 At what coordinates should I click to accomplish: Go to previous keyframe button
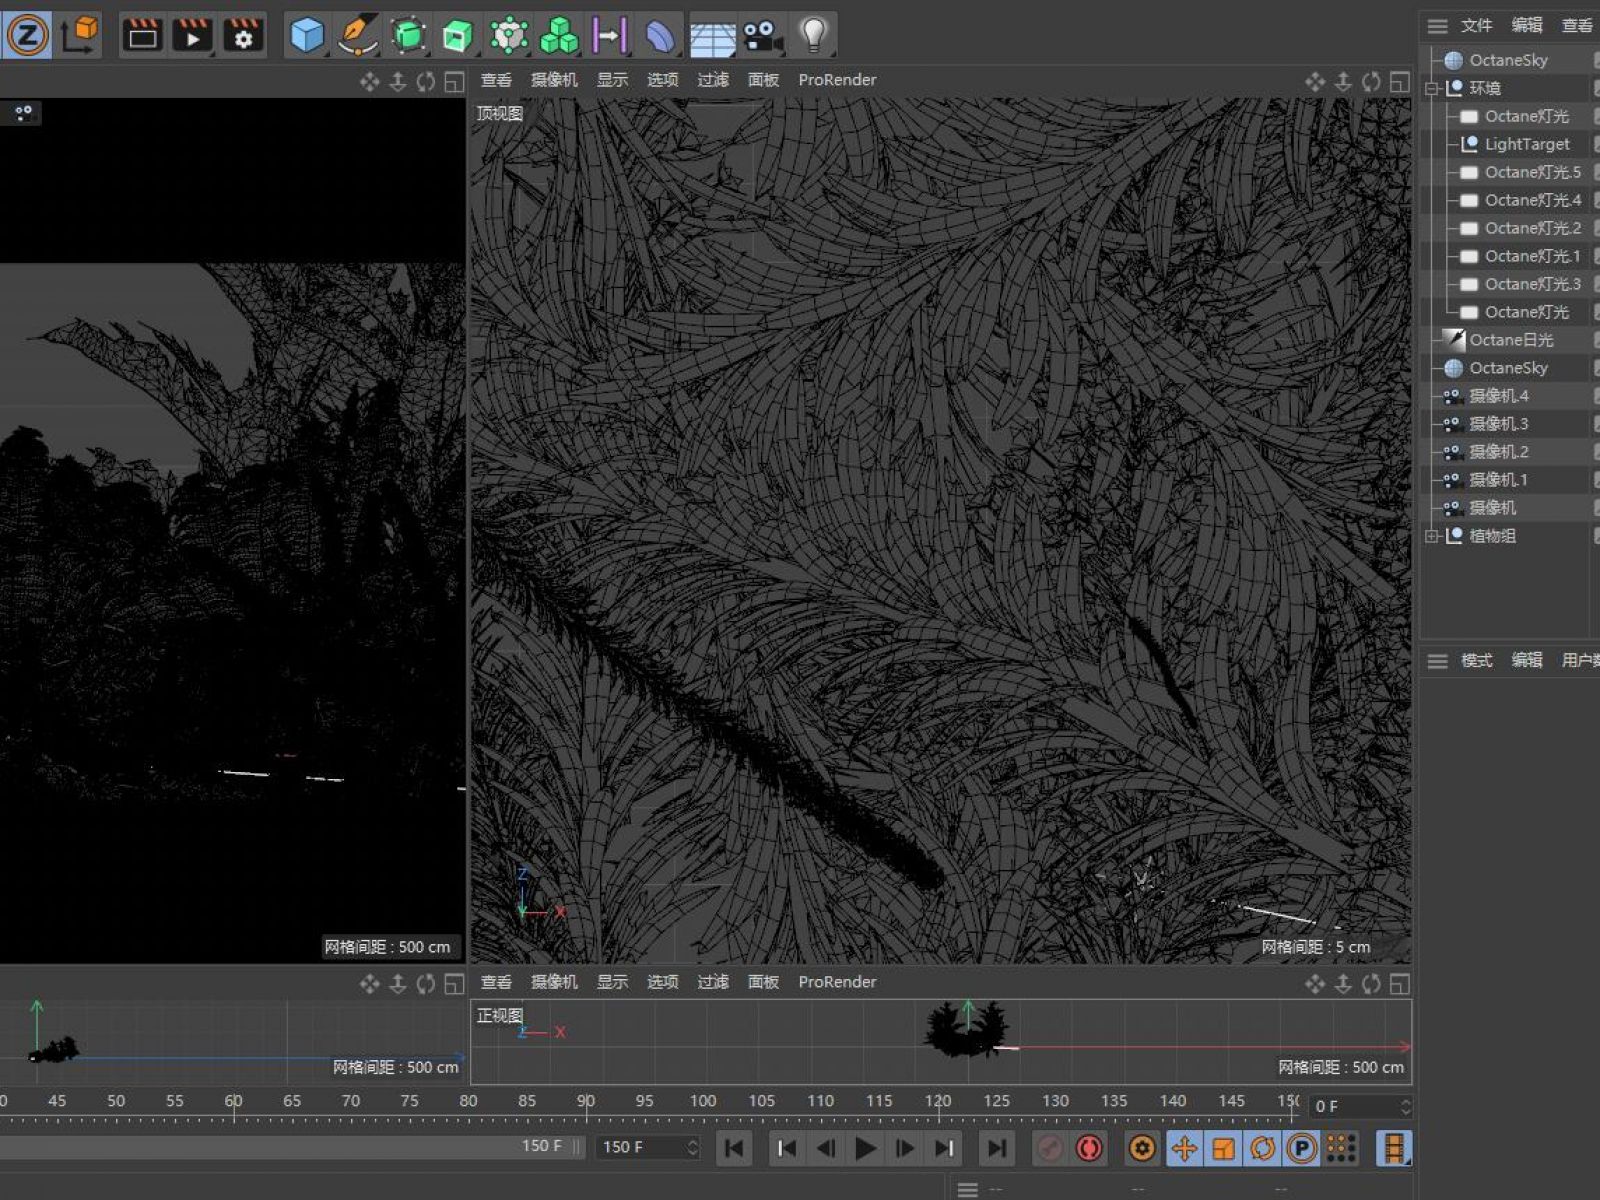(786, 1148)
